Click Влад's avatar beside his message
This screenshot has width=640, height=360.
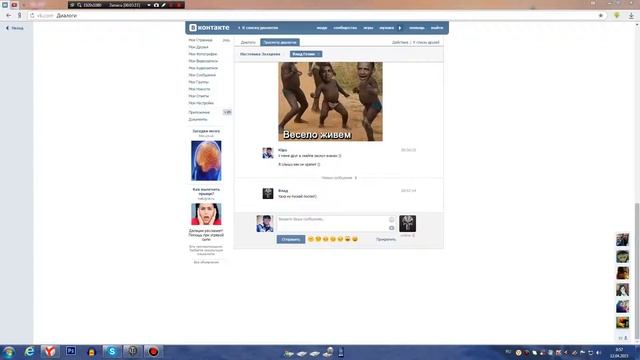pos(268,193)
